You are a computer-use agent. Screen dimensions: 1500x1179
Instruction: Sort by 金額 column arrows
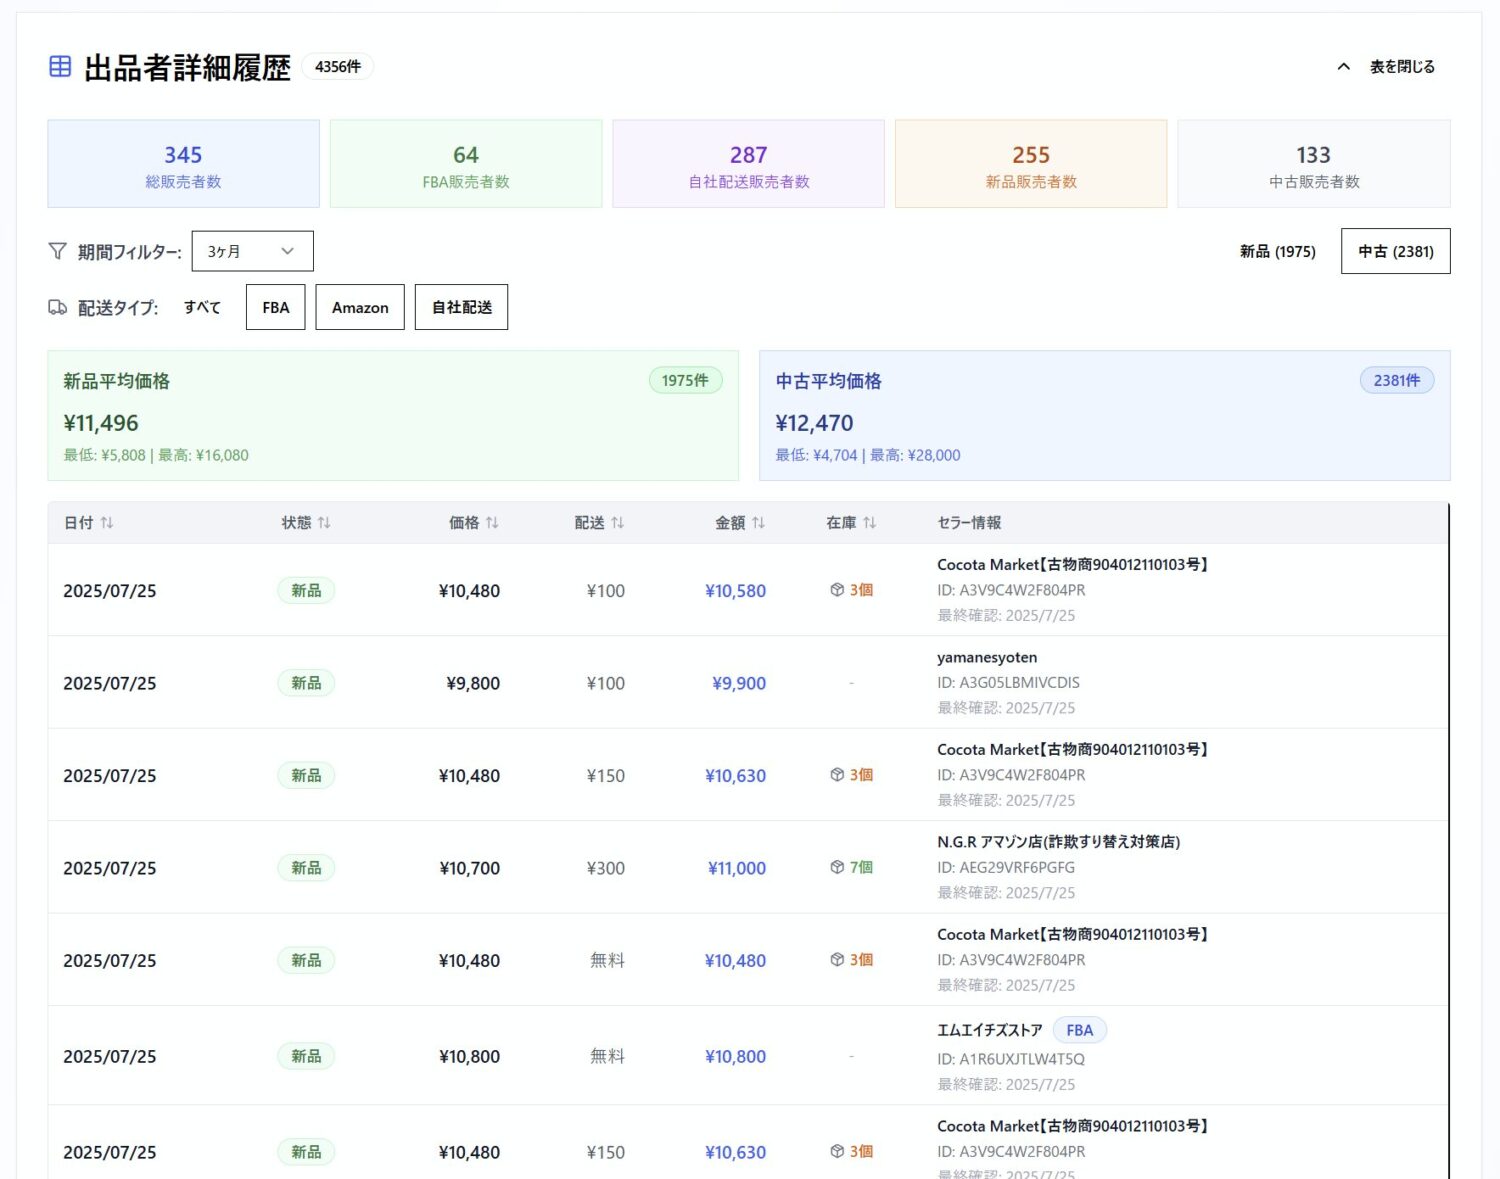click(758, 523)
